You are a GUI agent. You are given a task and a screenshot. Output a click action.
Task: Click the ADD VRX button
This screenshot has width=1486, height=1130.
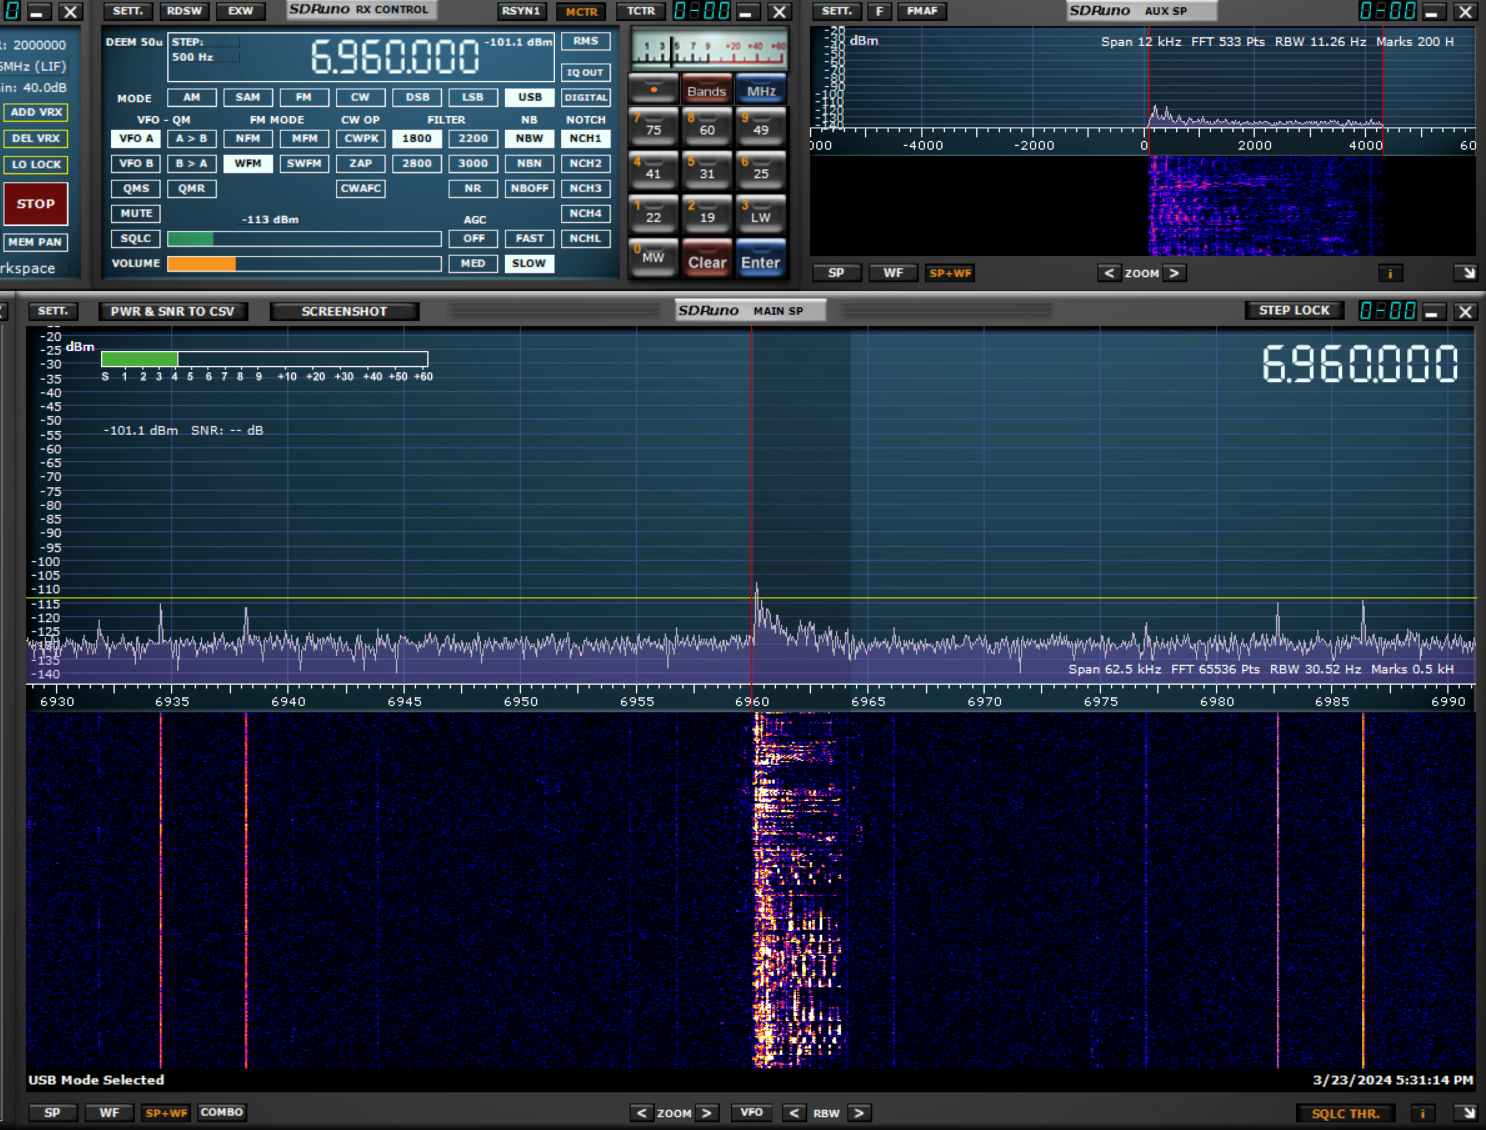36,112
